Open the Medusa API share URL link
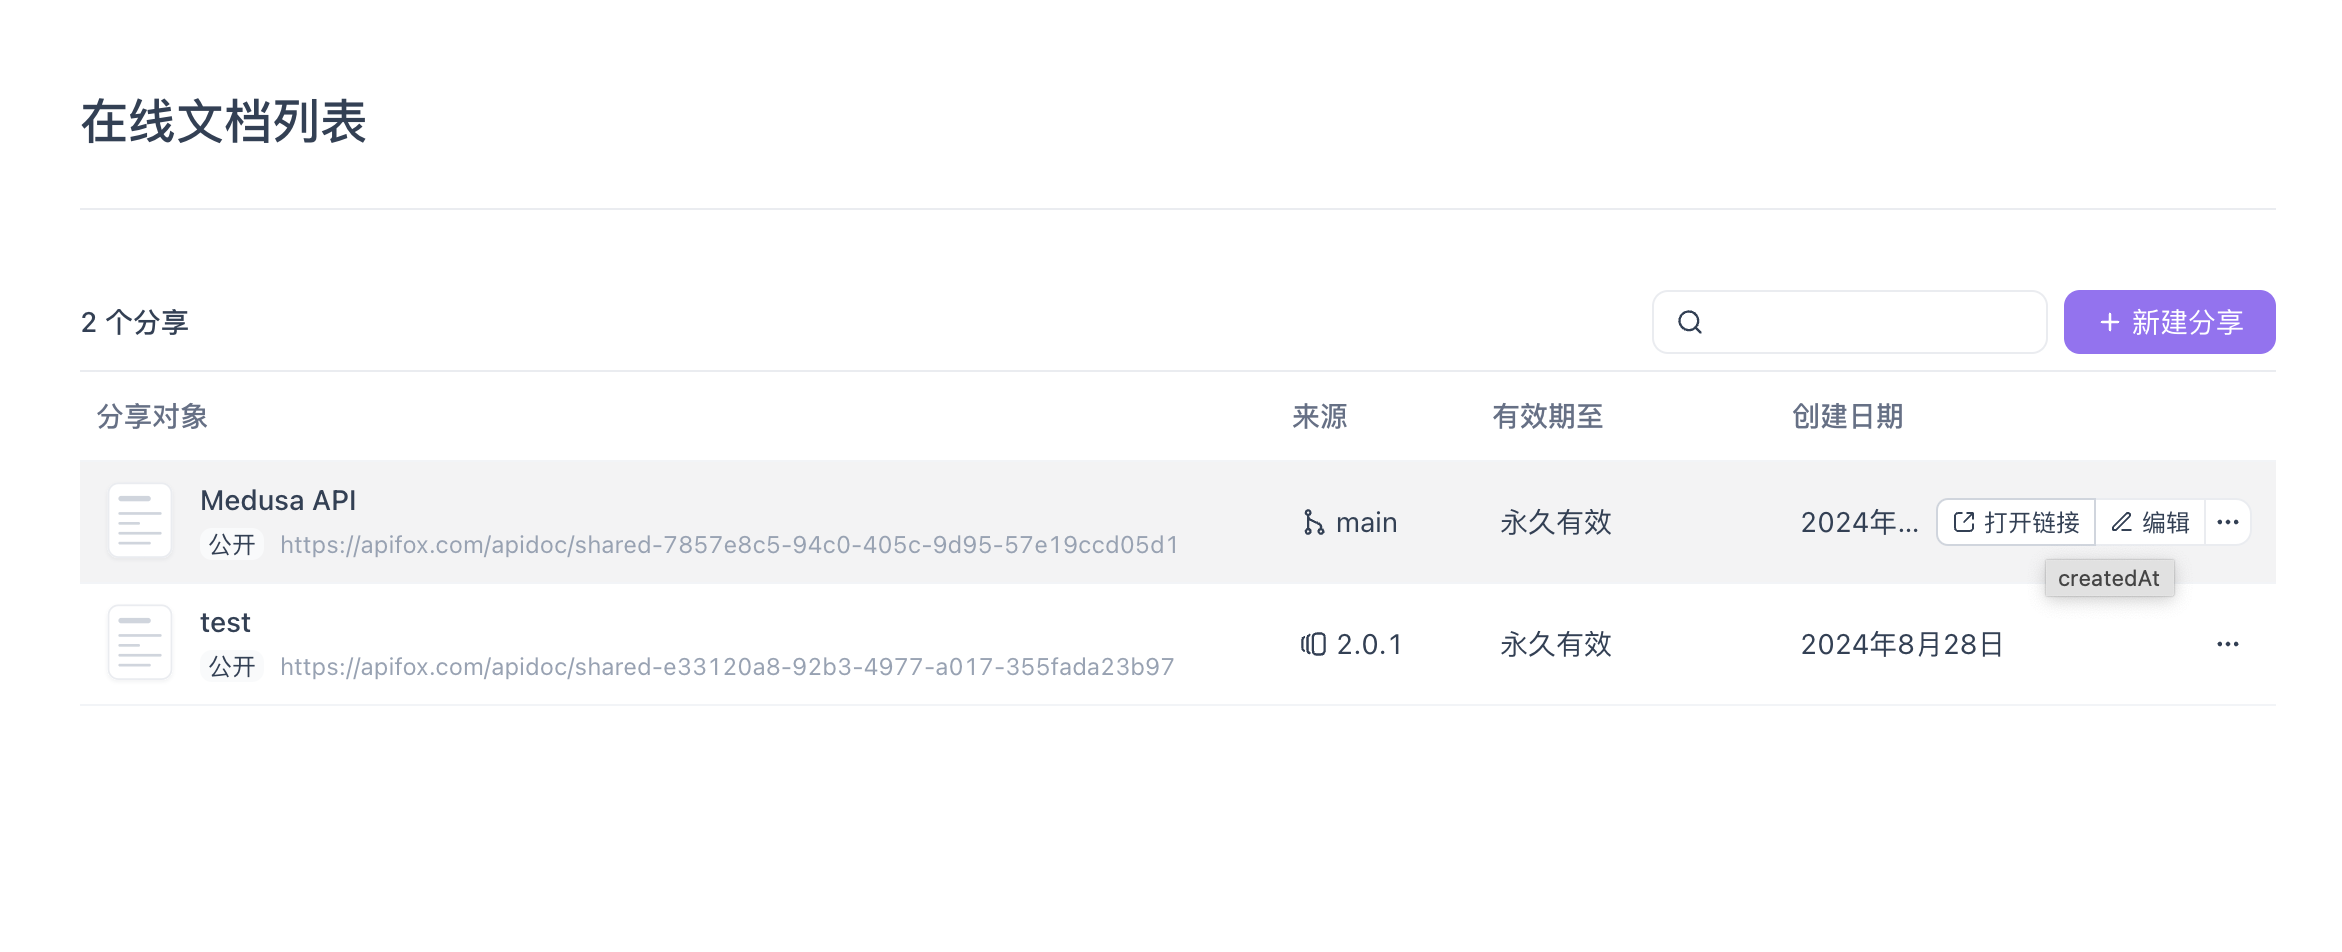This screenshot has height=952, width=2342. (x=730, y=545)
